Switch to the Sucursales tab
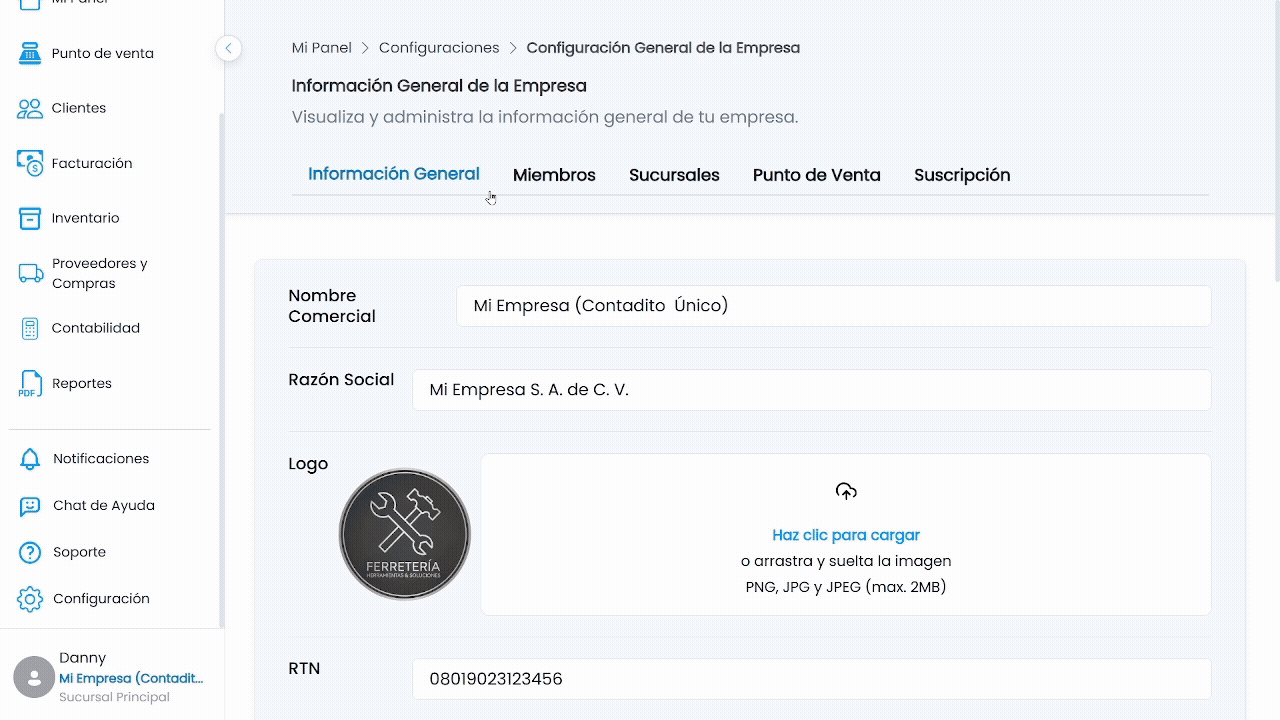 [674, 175]
